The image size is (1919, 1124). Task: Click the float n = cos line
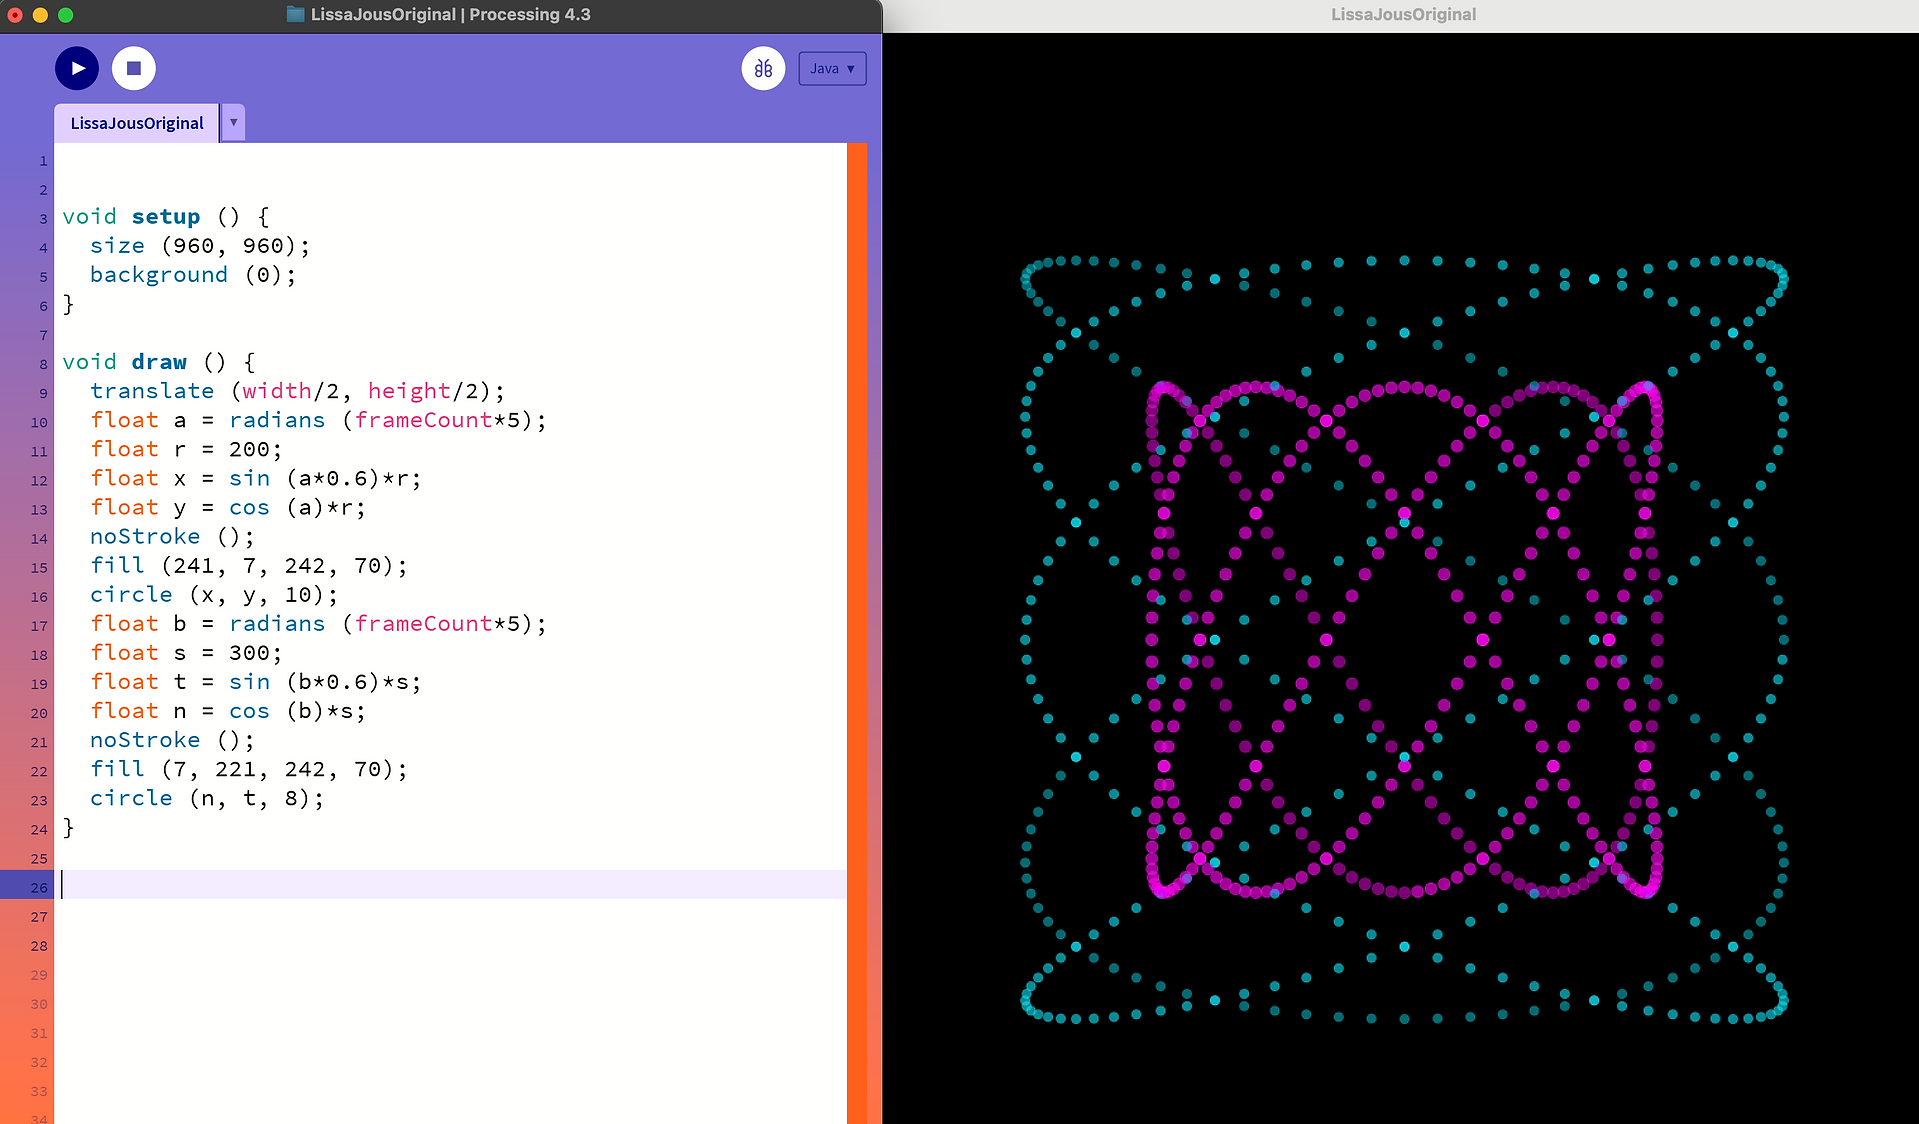[228, 711]
